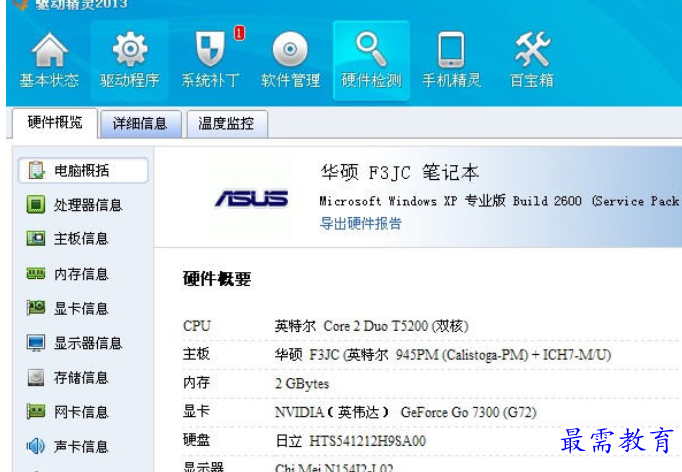
Task: Click the ASUS logo image
Action: click(x=251, y=198)
